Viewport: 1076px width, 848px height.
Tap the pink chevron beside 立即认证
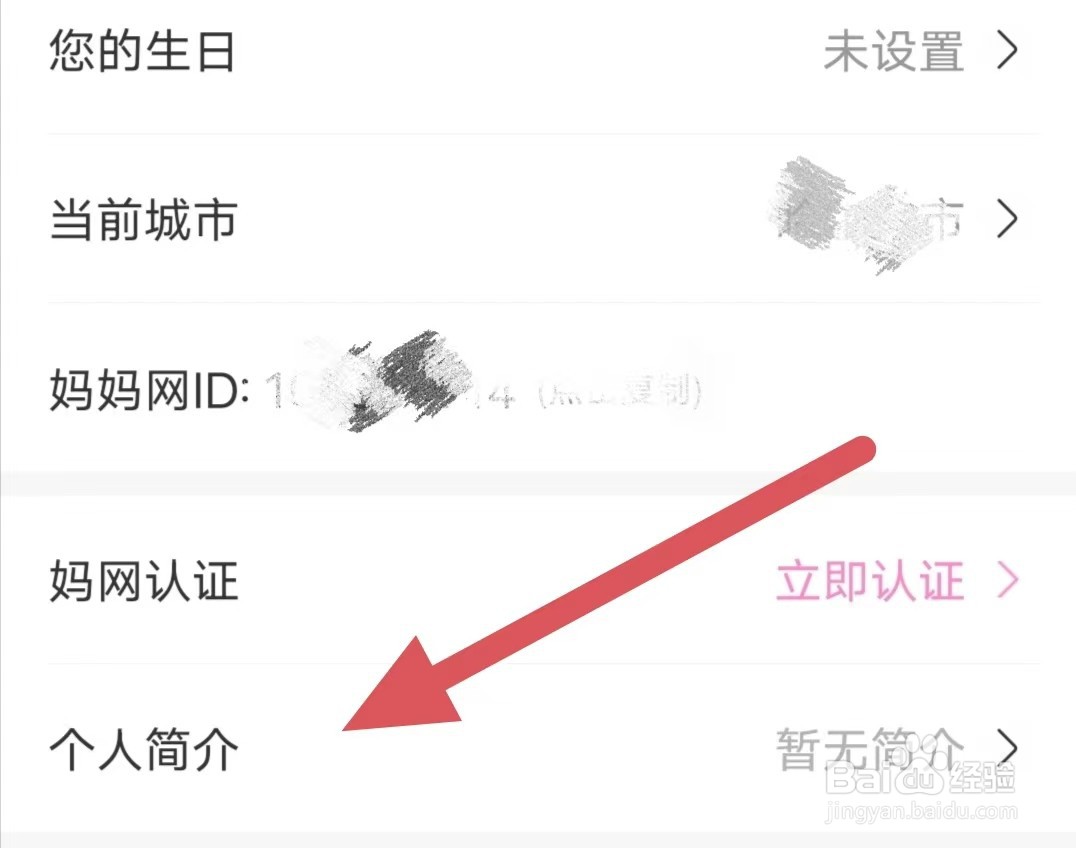point(1007,580)
